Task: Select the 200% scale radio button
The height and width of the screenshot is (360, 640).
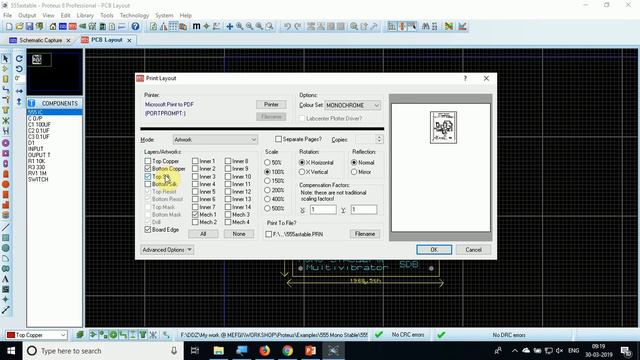Action: (267, 190)
